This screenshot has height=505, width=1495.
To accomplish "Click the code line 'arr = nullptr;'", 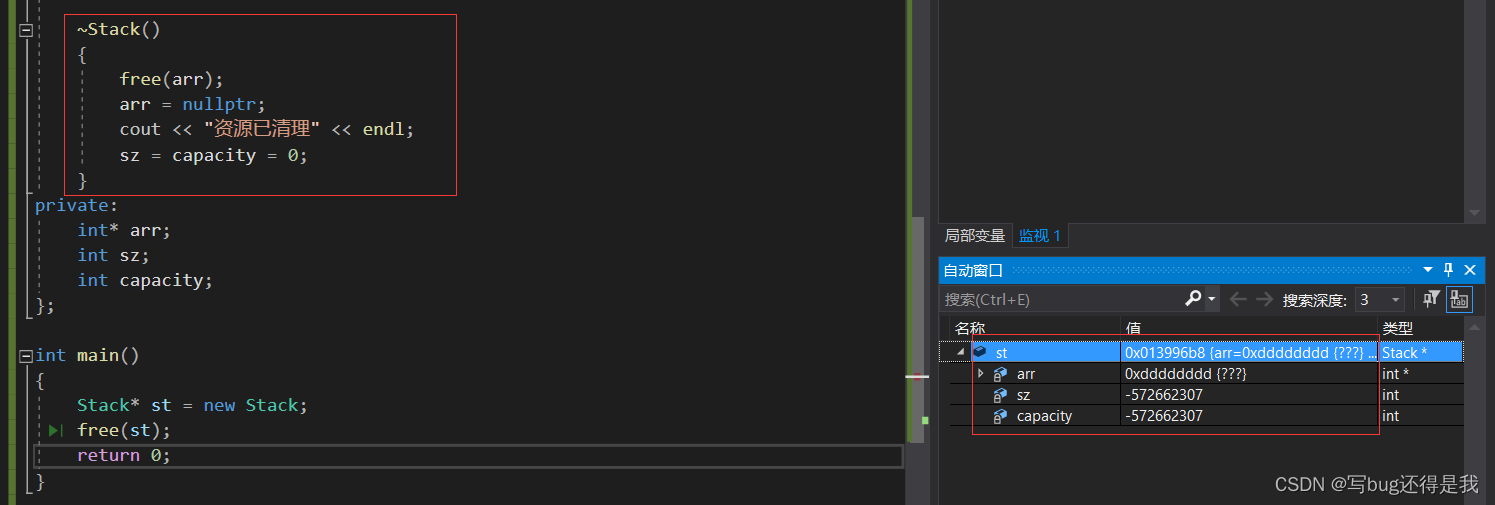I will coord(192,104).
